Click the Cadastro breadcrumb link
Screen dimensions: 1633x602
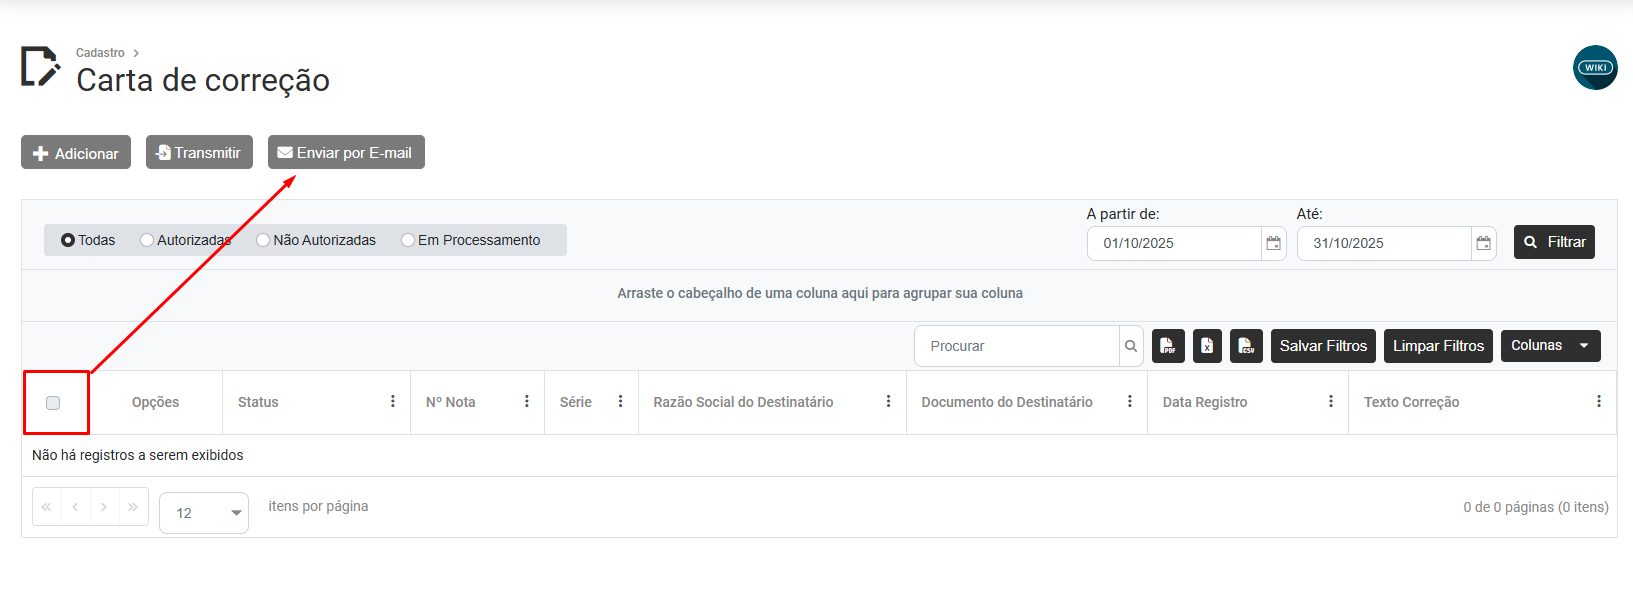(x=100, y=53)
